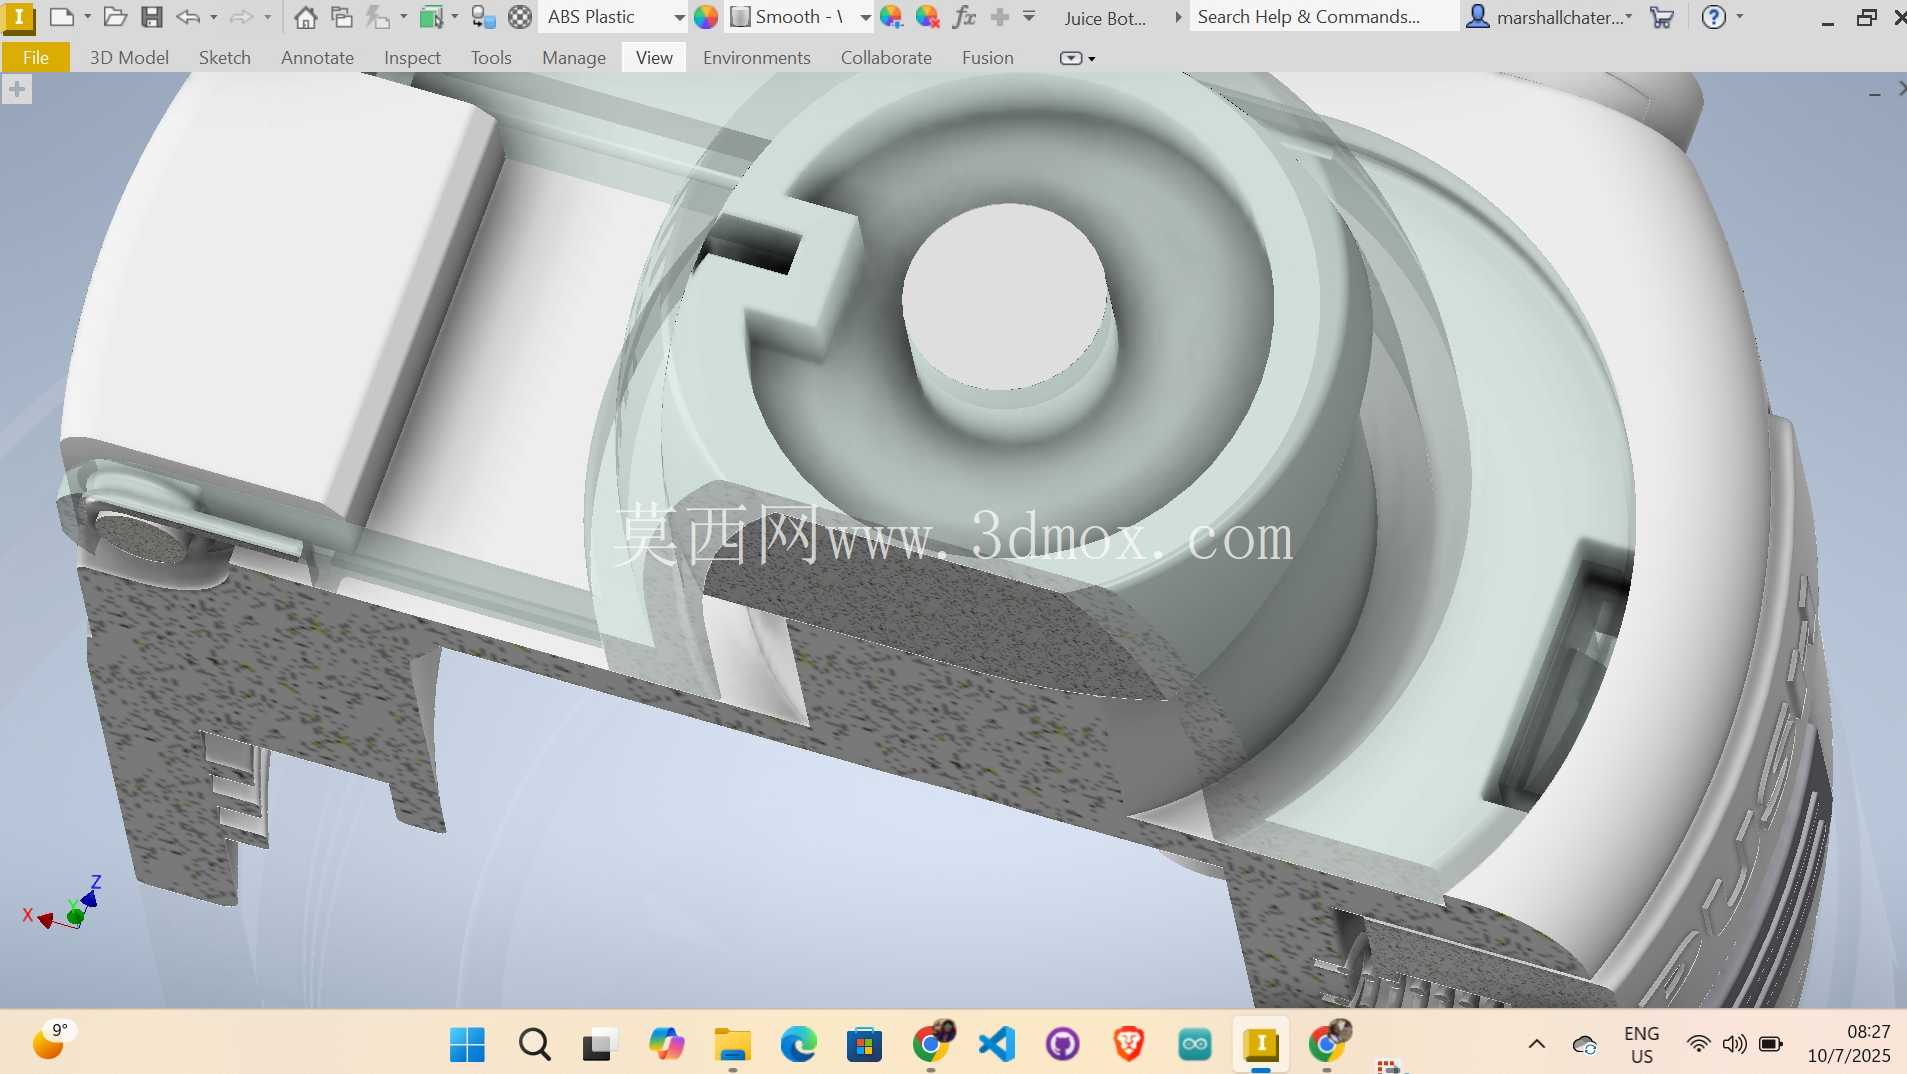Open the ABS Plastic material dropdown

coord(679,18)
